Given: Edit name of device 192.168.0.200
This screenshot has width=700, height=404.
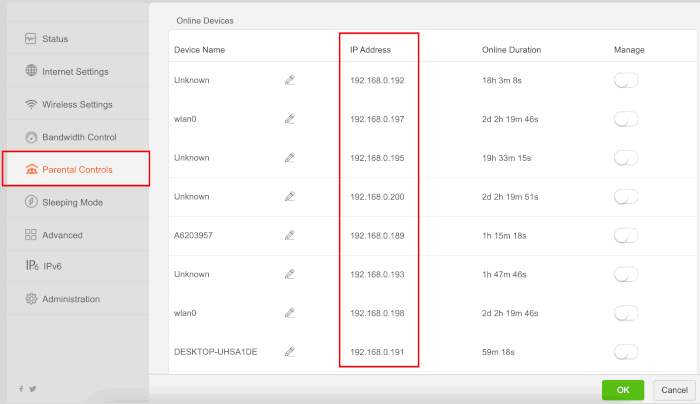Looking at the screenshot, I should [290, 197].
